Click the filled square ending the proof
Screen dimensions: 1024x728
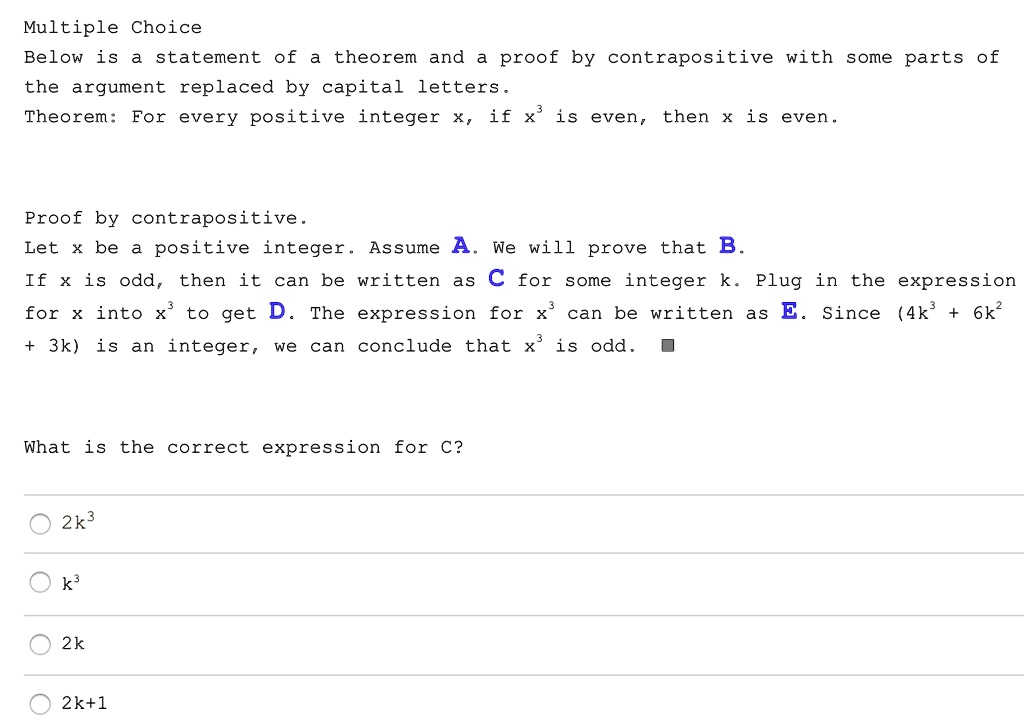pos(666,345)
